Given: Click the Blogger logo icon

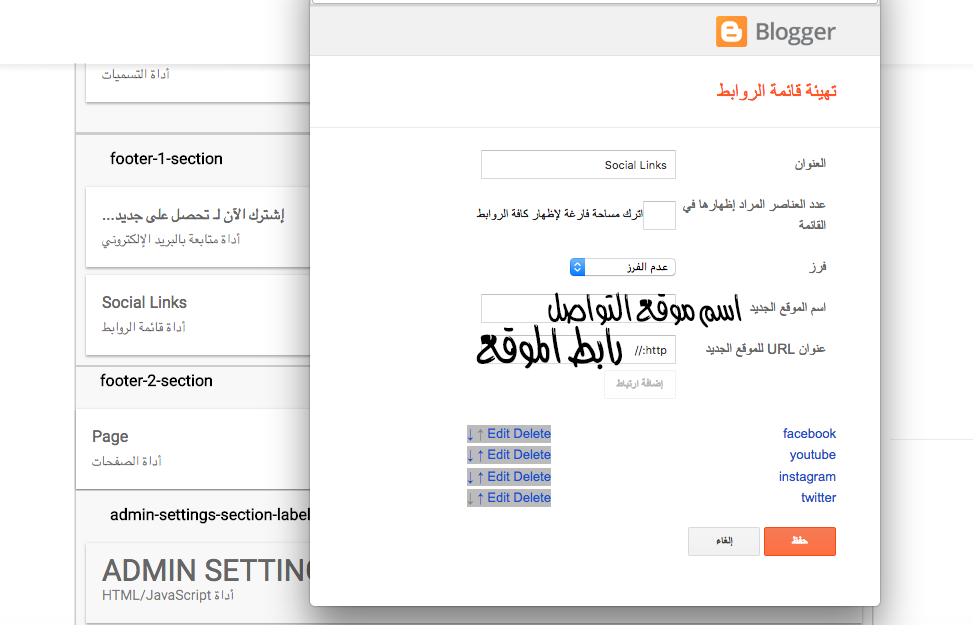Looking at the screenshot, I should [x=731, y=31].
